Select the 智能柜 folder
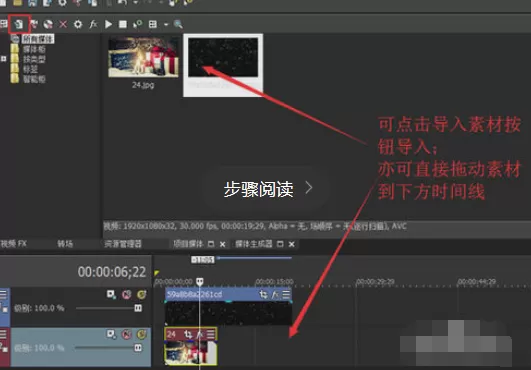The image size is (531, 370). point(34,79)
